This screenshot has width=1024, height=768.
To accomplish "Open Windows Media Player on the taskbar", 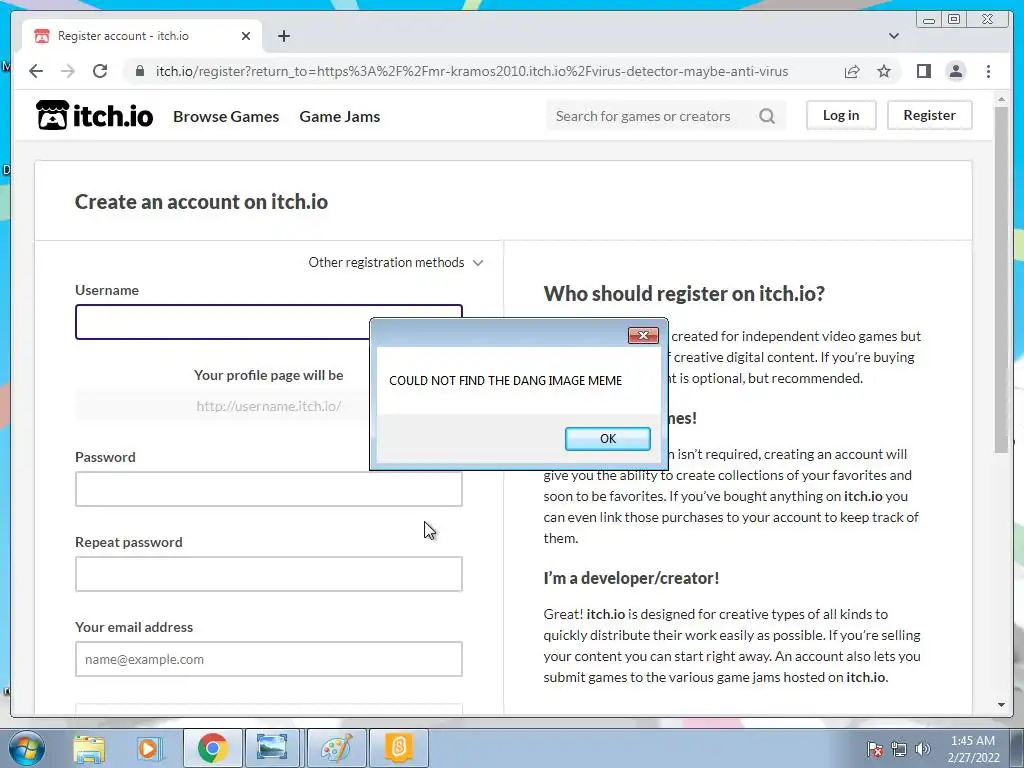I will pyautogui.click(x=149, y=748).
